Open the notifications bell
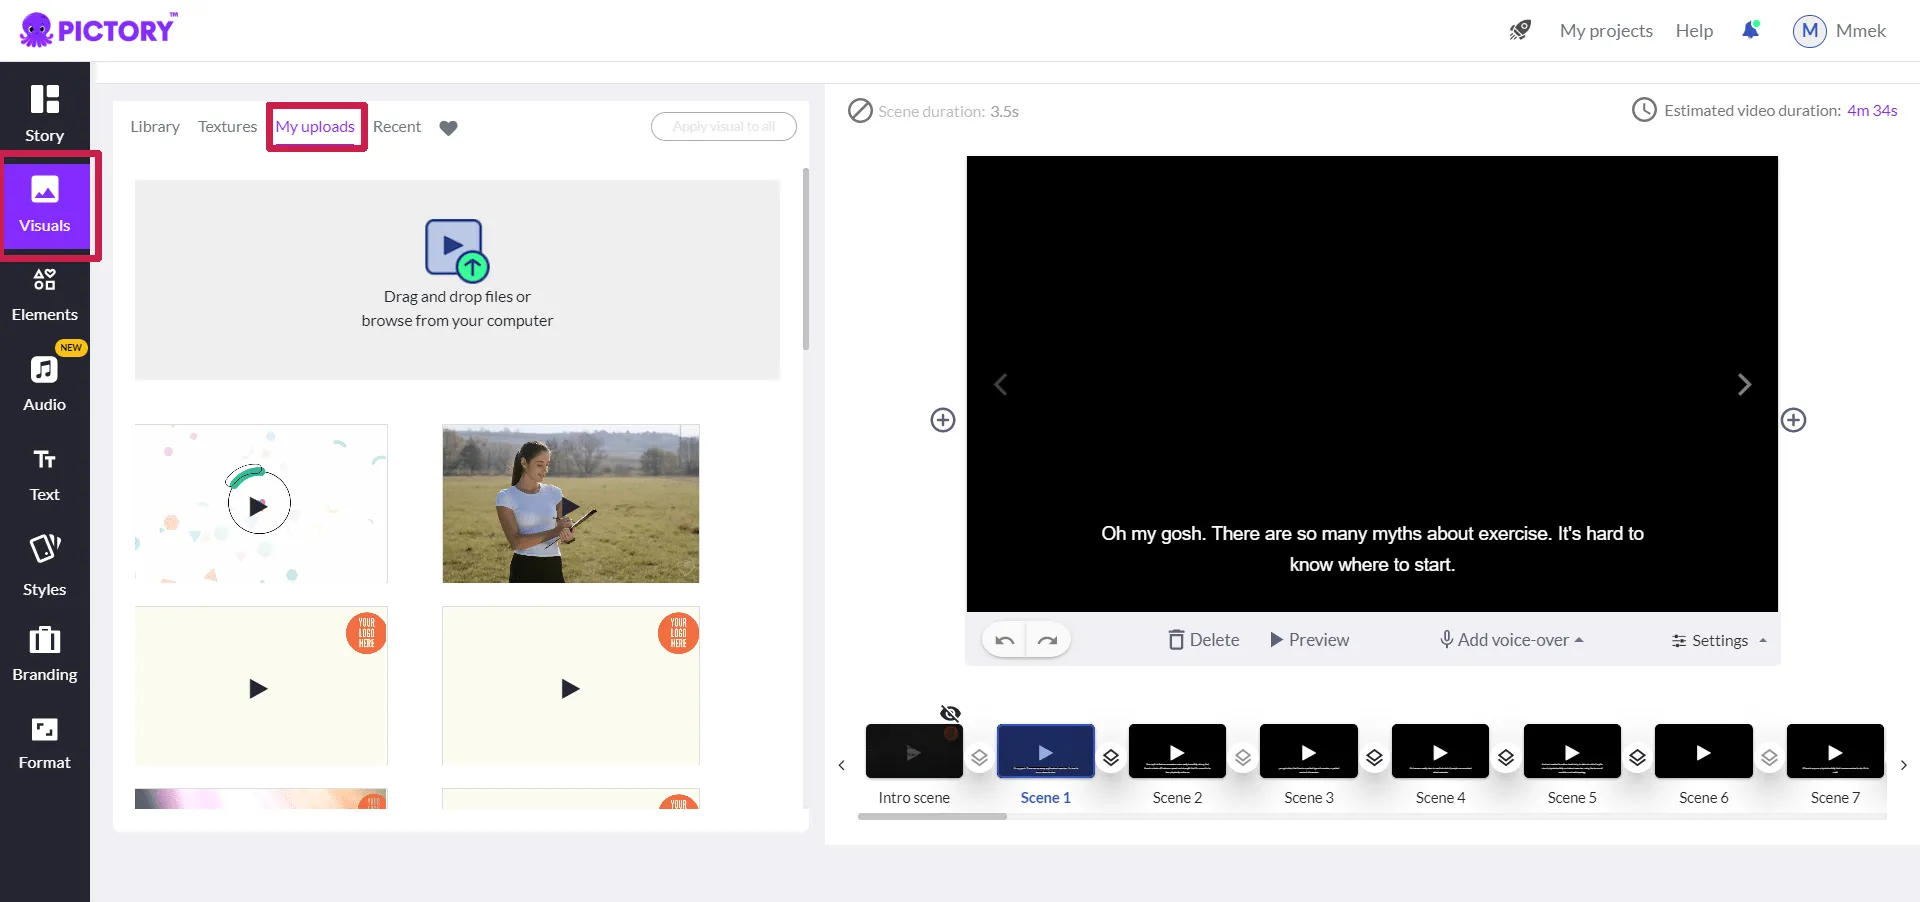 1751,30
